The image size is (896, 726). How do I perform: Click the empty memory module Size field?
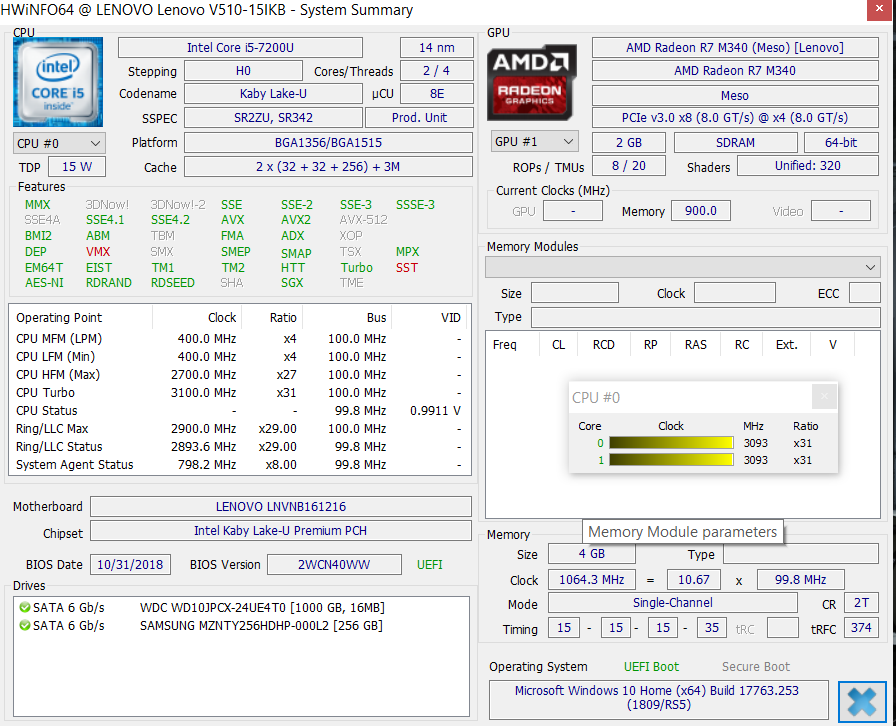(x=575, y=293)
